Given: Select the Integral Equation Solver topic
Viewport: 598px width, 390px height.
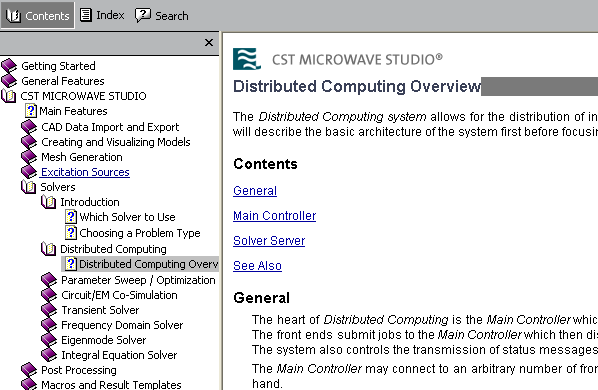Looking at the screenshot, I should [x=119, y=355].
